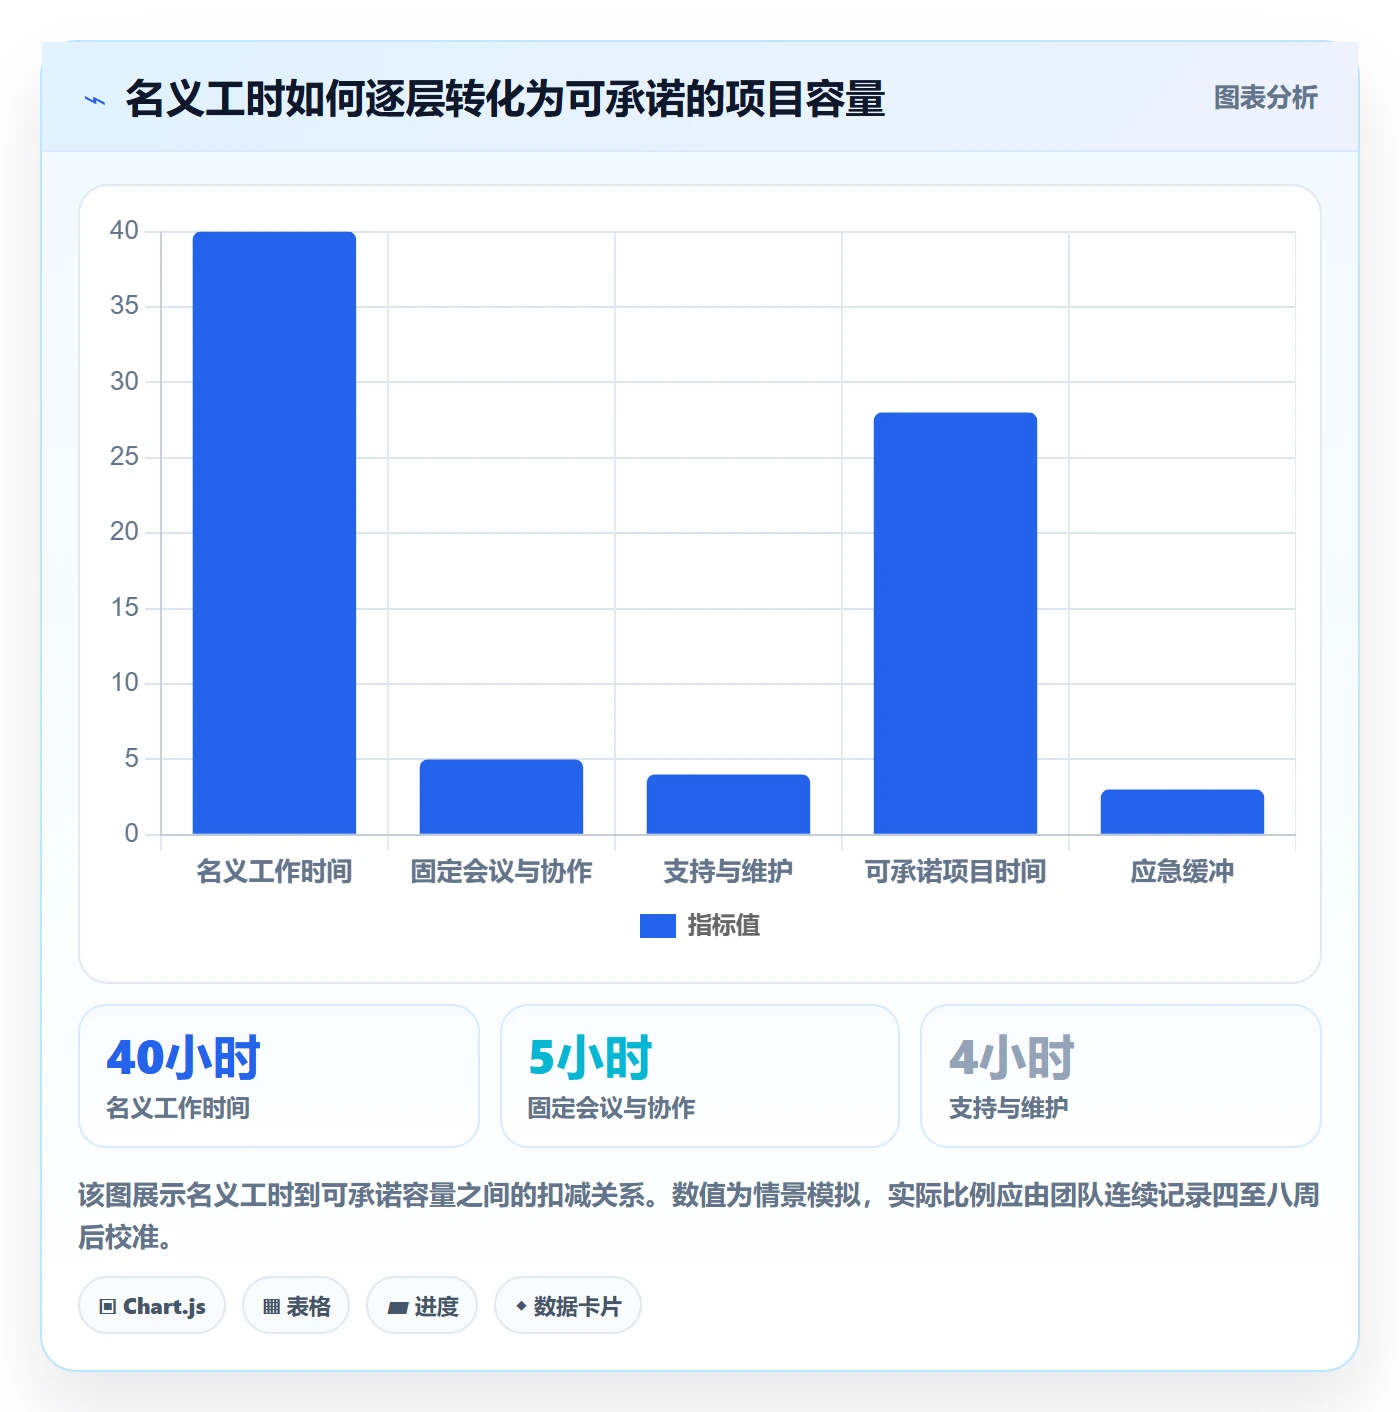Image resolution: width=1400 pixels, height=1412 pixels.
Task: Click the 应急缓冲 bar in the chart
Action: pyautogui.click(x=1182, y=812)
